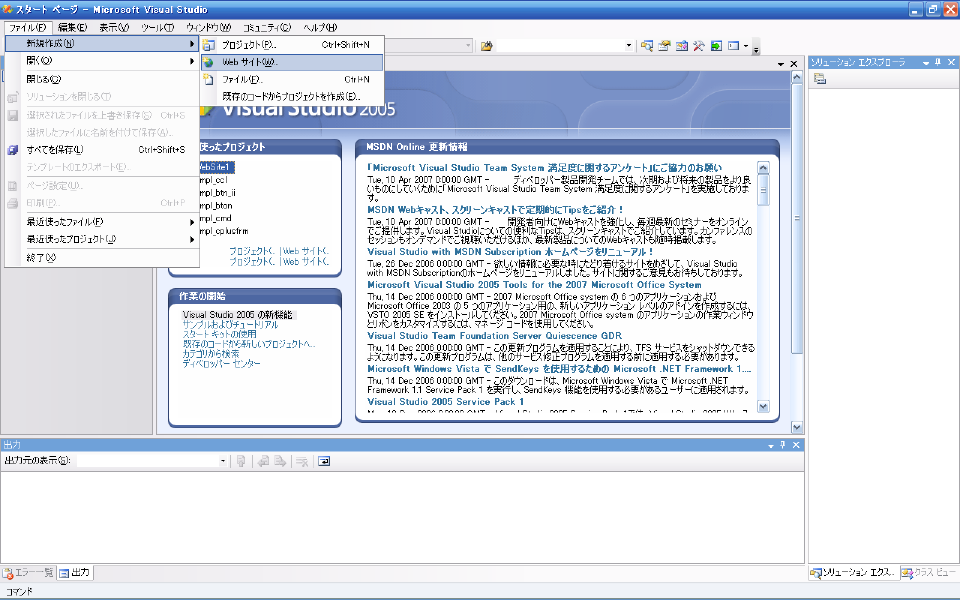Open サンプルおよびチュートリアル link

click(x=230, y=324)
